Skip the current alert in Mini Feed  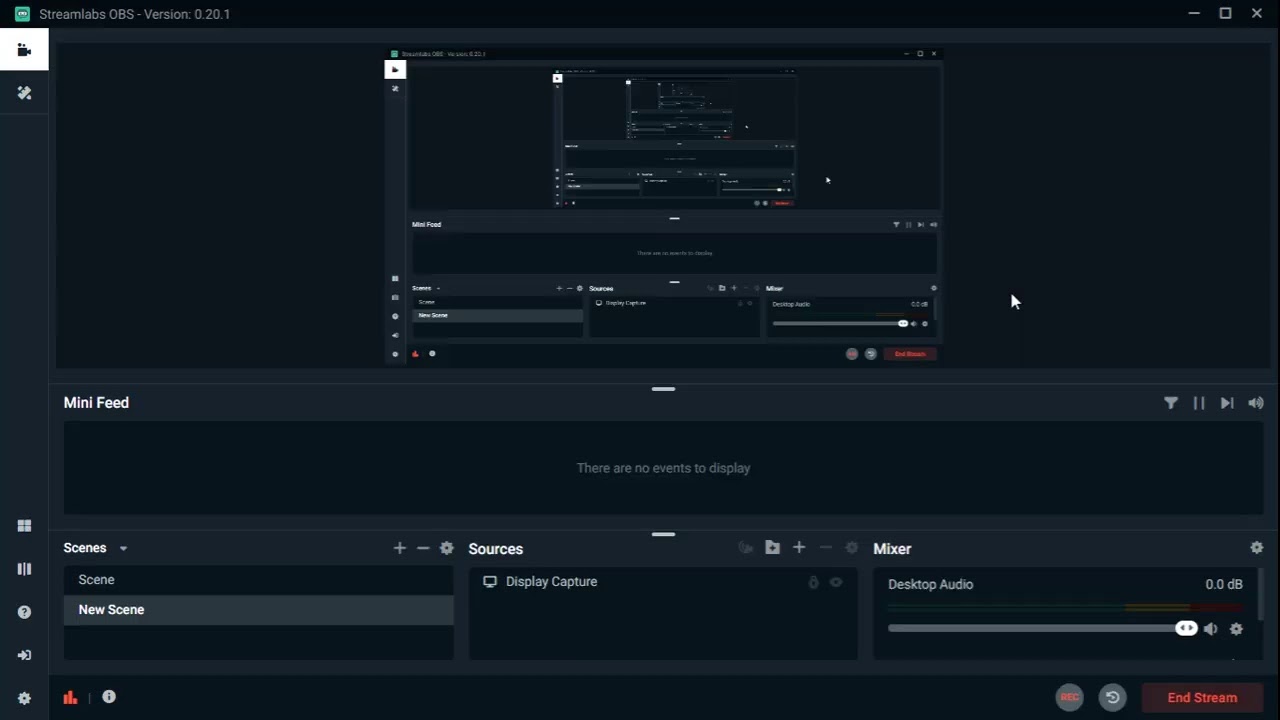coord(1227,403)
